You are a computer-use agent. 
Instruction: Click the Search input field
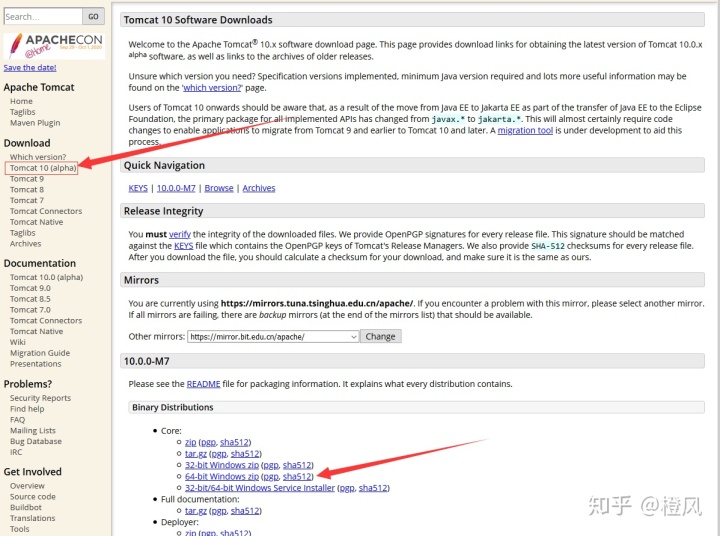pos(43,17)
